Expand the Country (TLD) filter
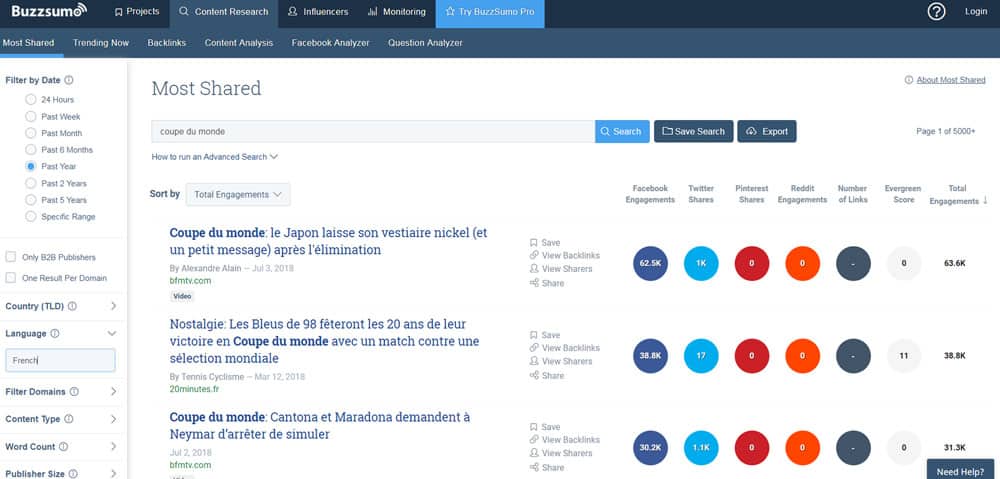This screenshot has height=479, width=1000. point(113,306)
